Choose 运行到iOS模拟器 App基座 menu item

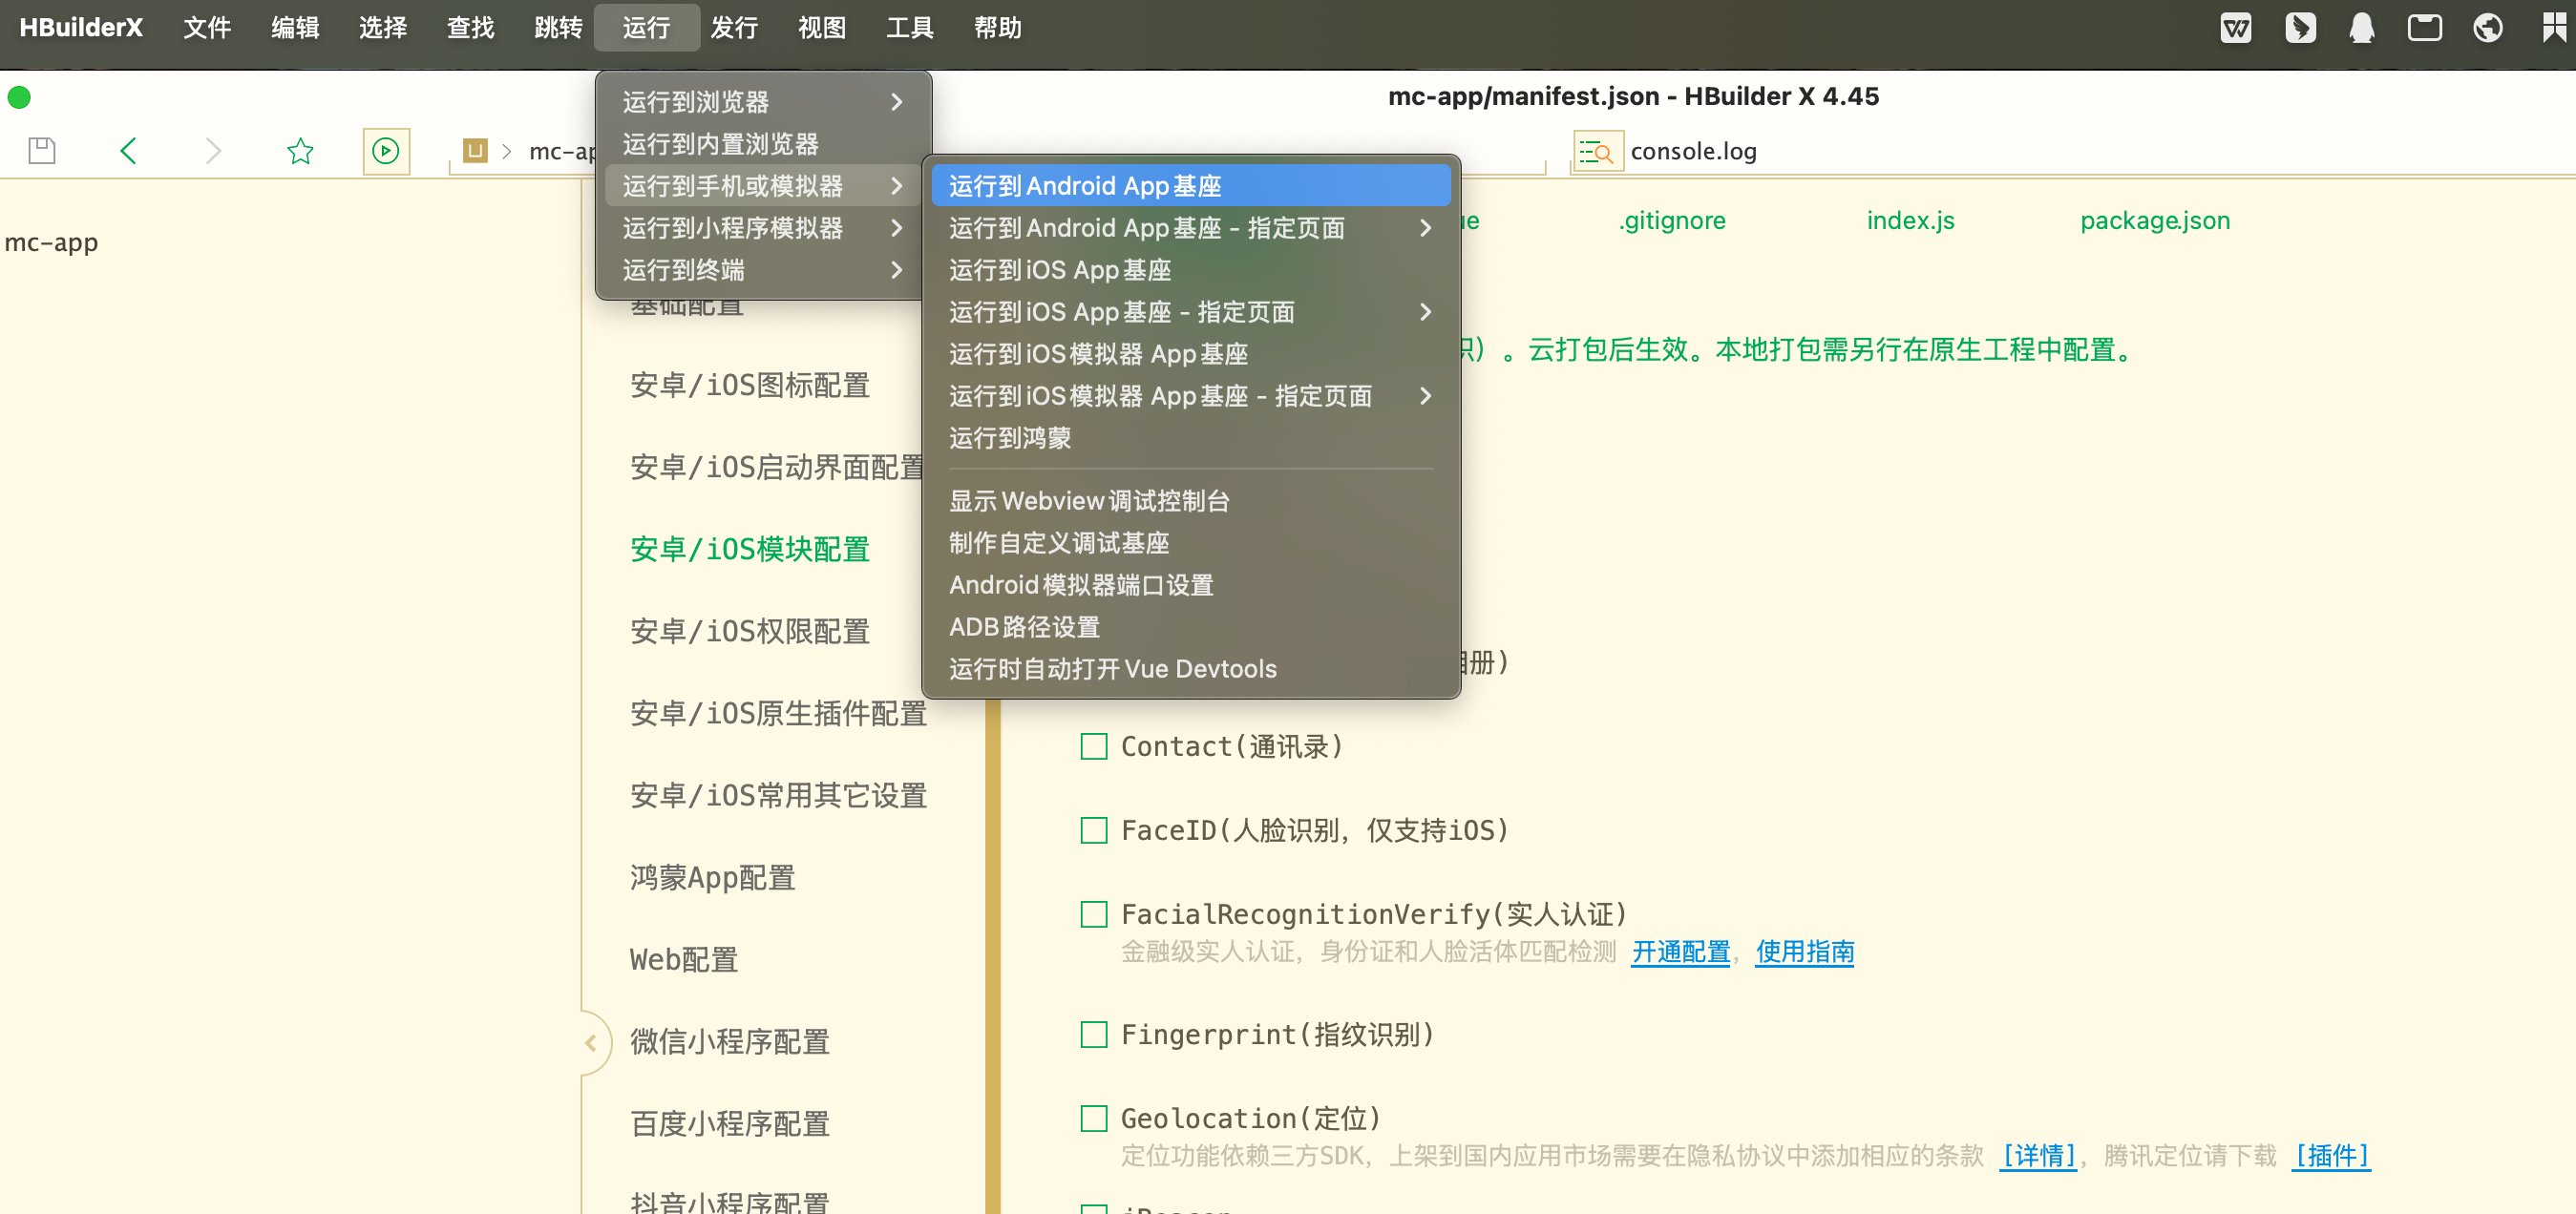pos(1190,354)
